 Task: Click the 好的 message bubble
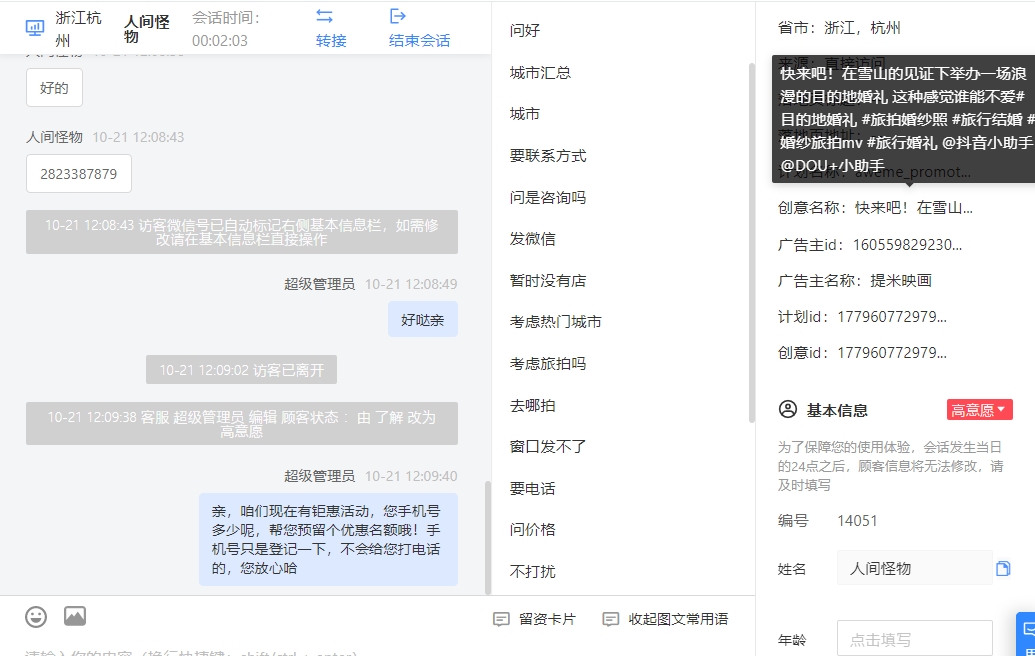click(54, 88)
